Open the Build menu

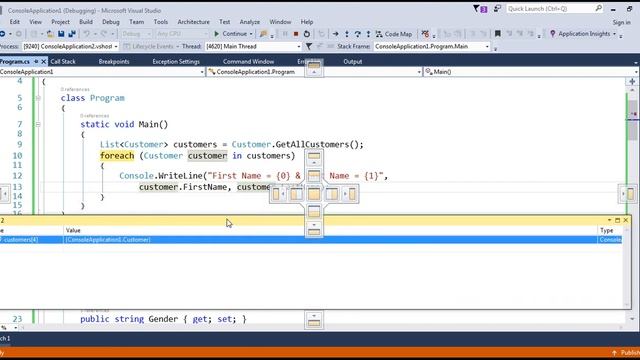click(x=86, y=22)
